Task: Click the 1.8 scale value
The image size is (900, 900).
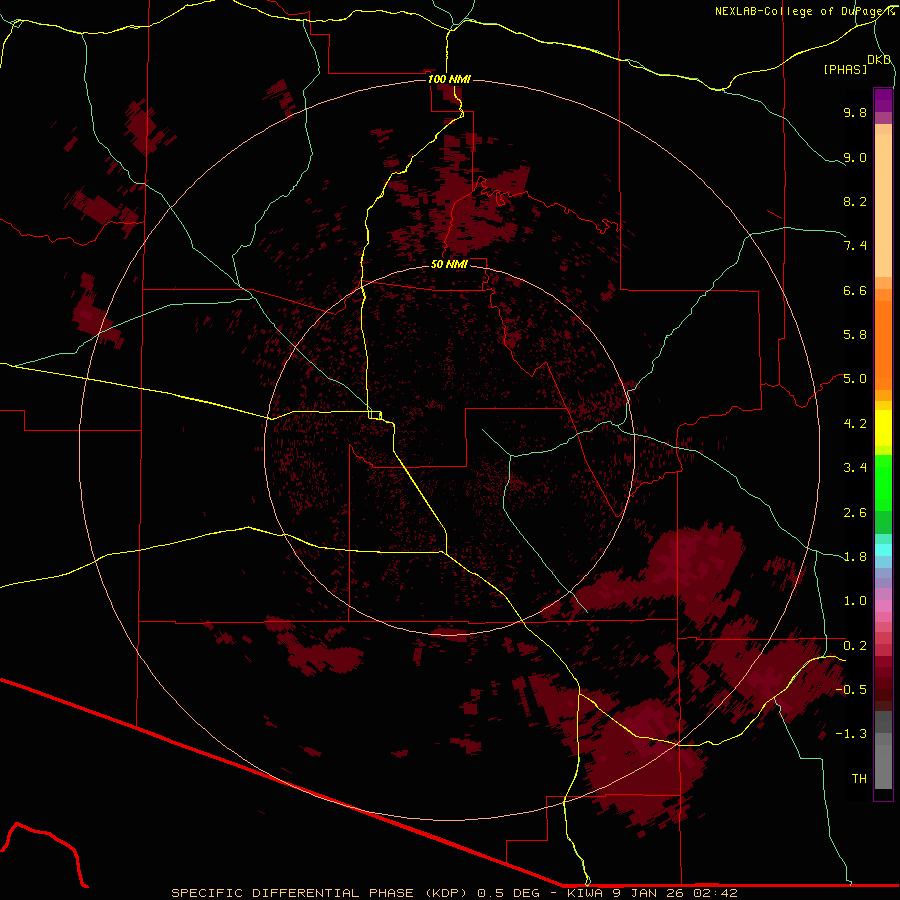Action: click(855, 557)
